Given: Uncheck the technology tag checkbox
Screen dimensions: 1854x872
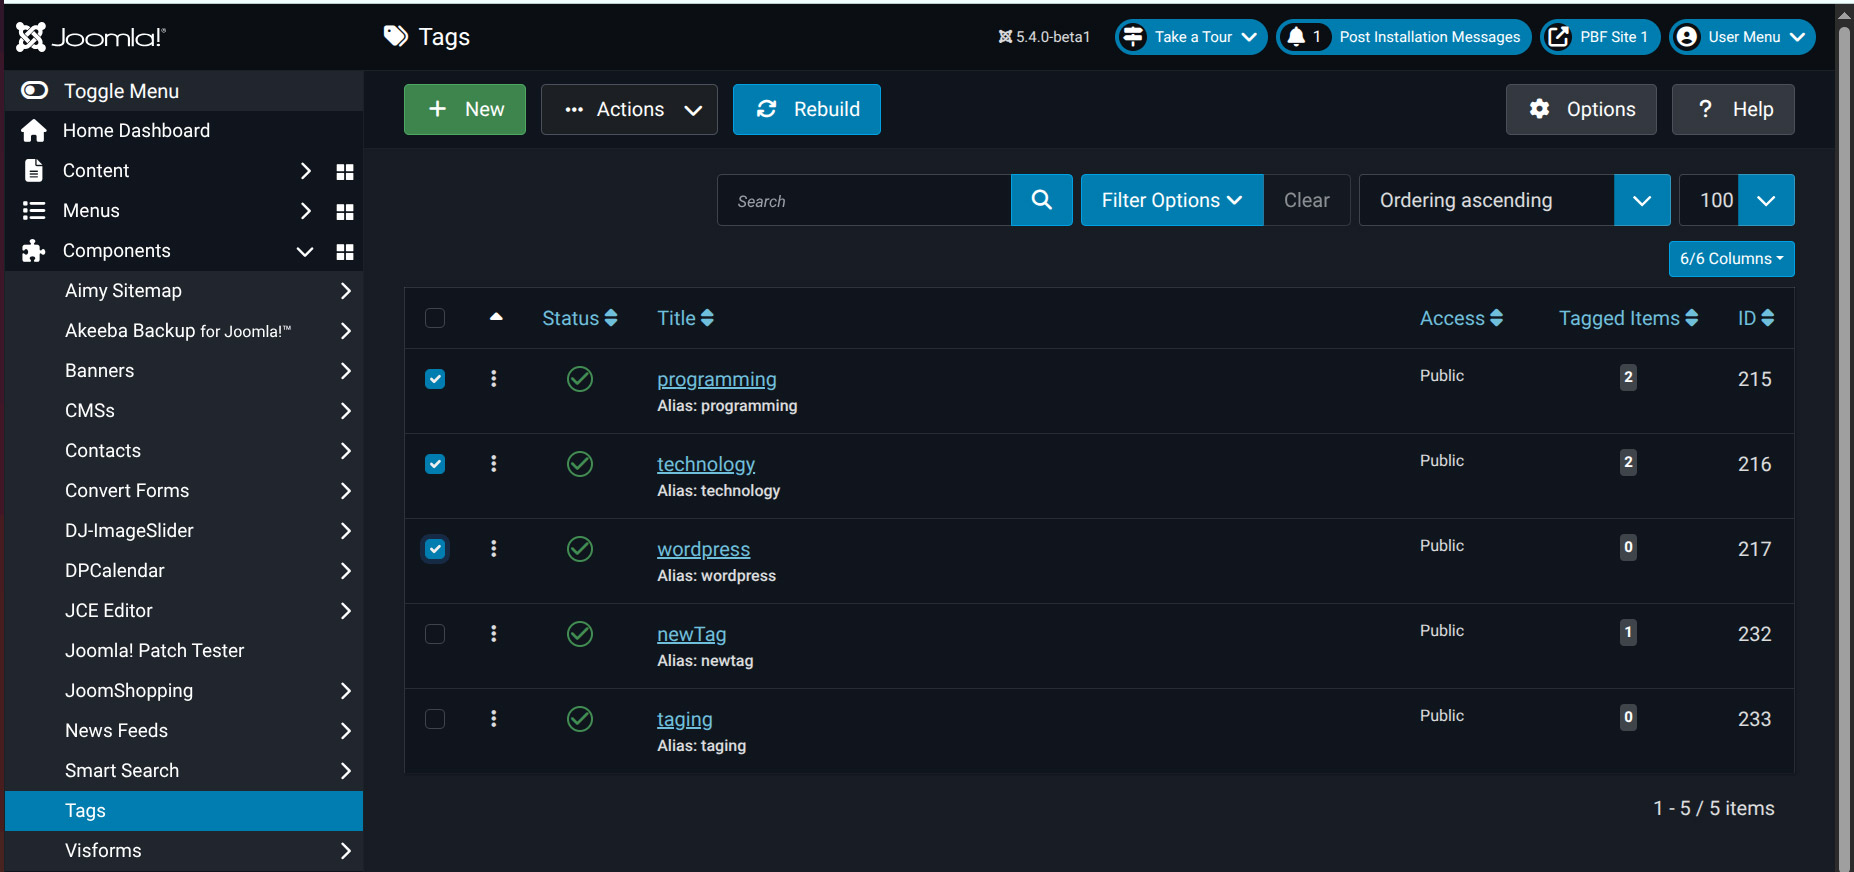Looking at the screenshot, I should tap(435, 464).
